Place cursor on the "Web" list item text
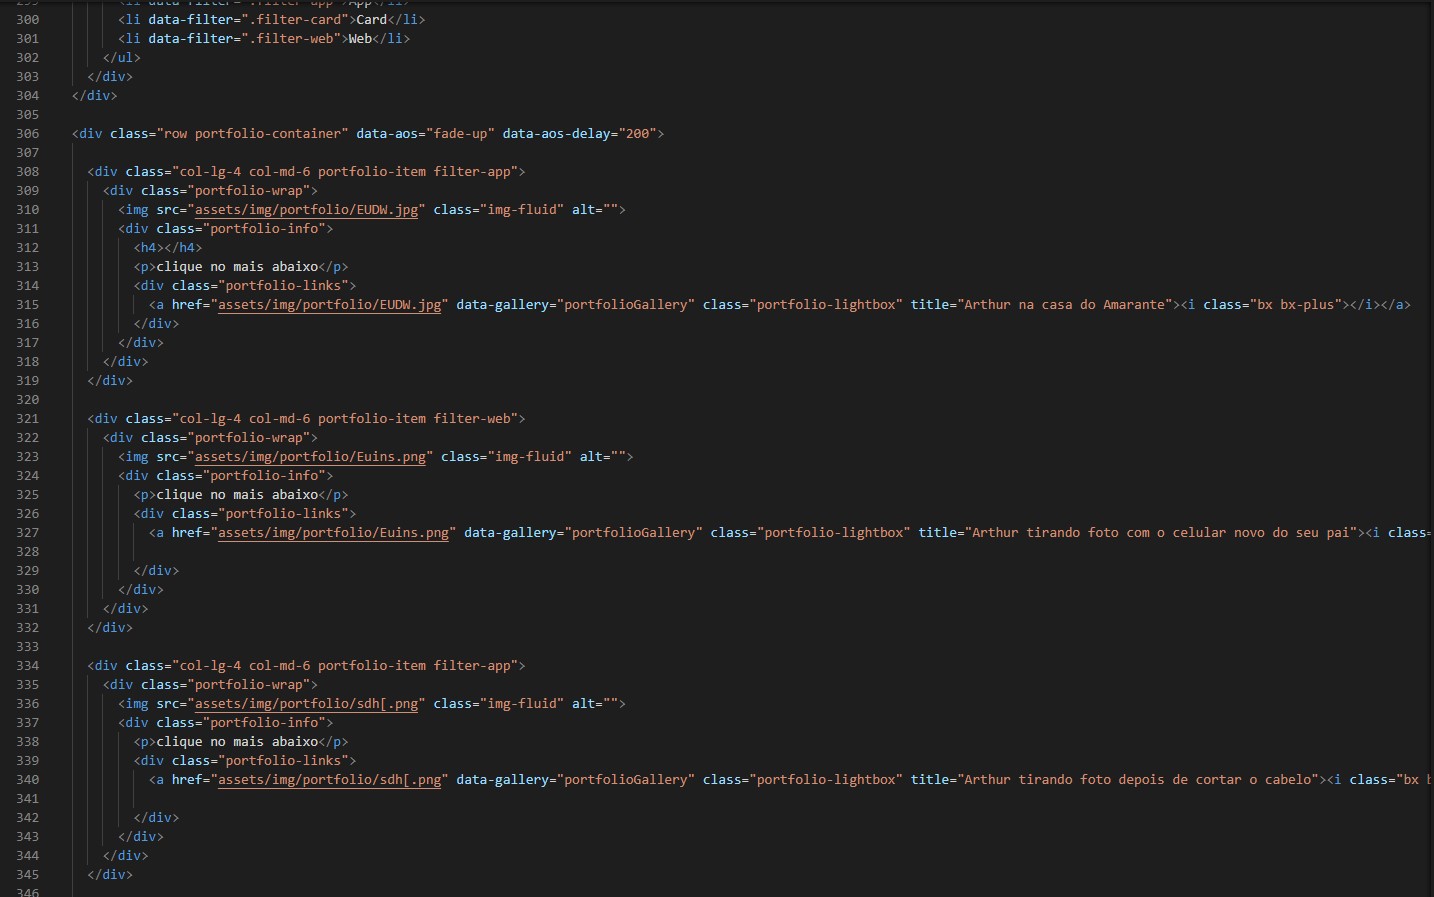The height and width of the screenshot is (897, 1434). 360,39
